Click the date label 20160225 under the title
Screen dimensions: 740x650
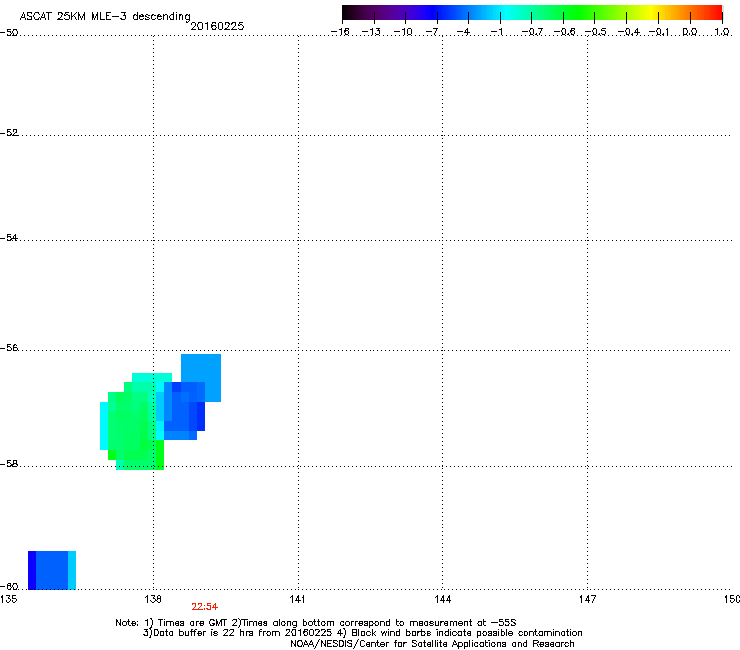coord(217,26)
